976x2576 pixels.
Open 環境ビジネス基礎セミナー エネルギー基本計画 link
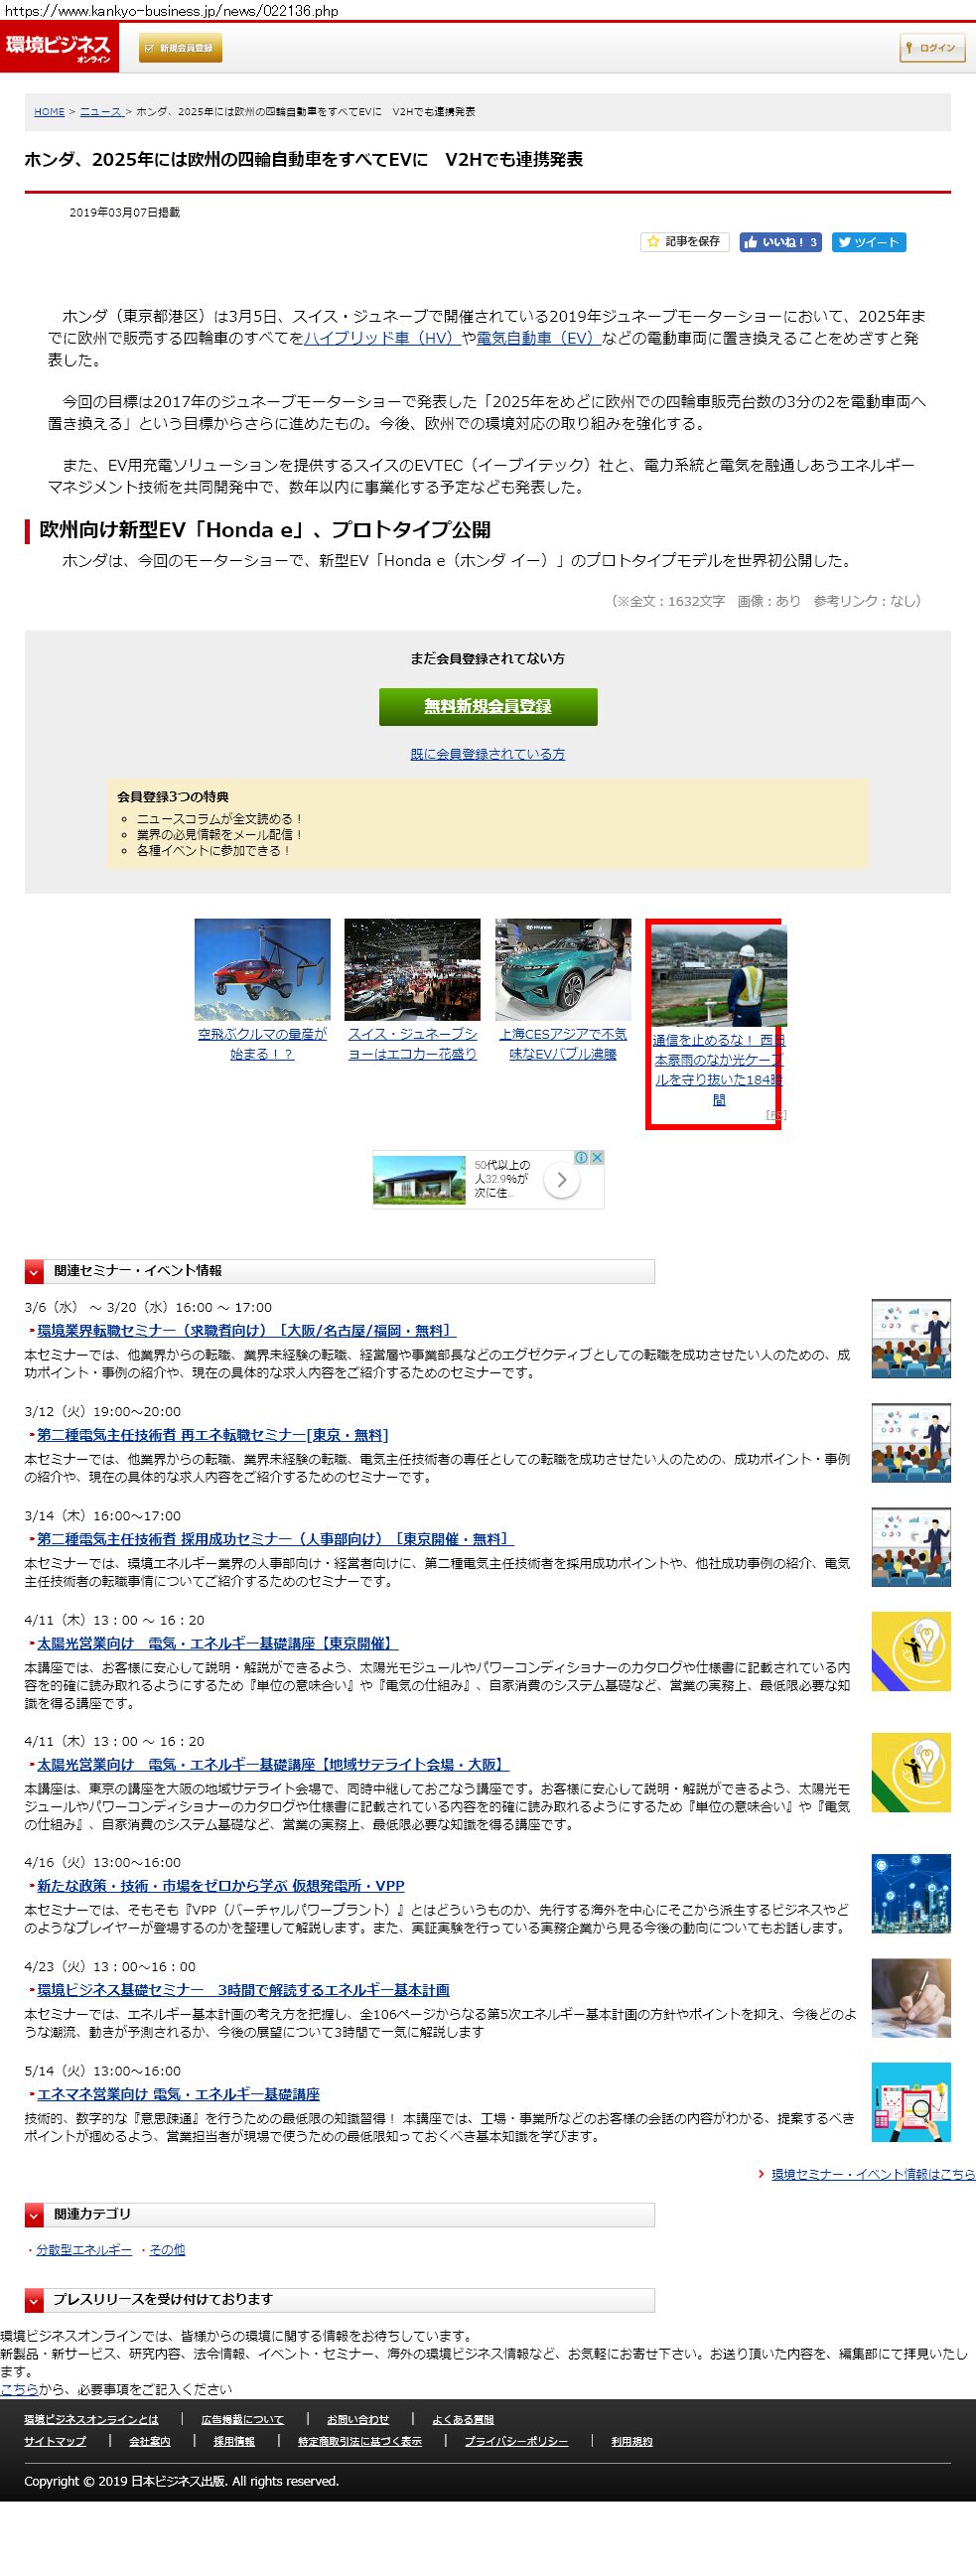pos(243,1990)
